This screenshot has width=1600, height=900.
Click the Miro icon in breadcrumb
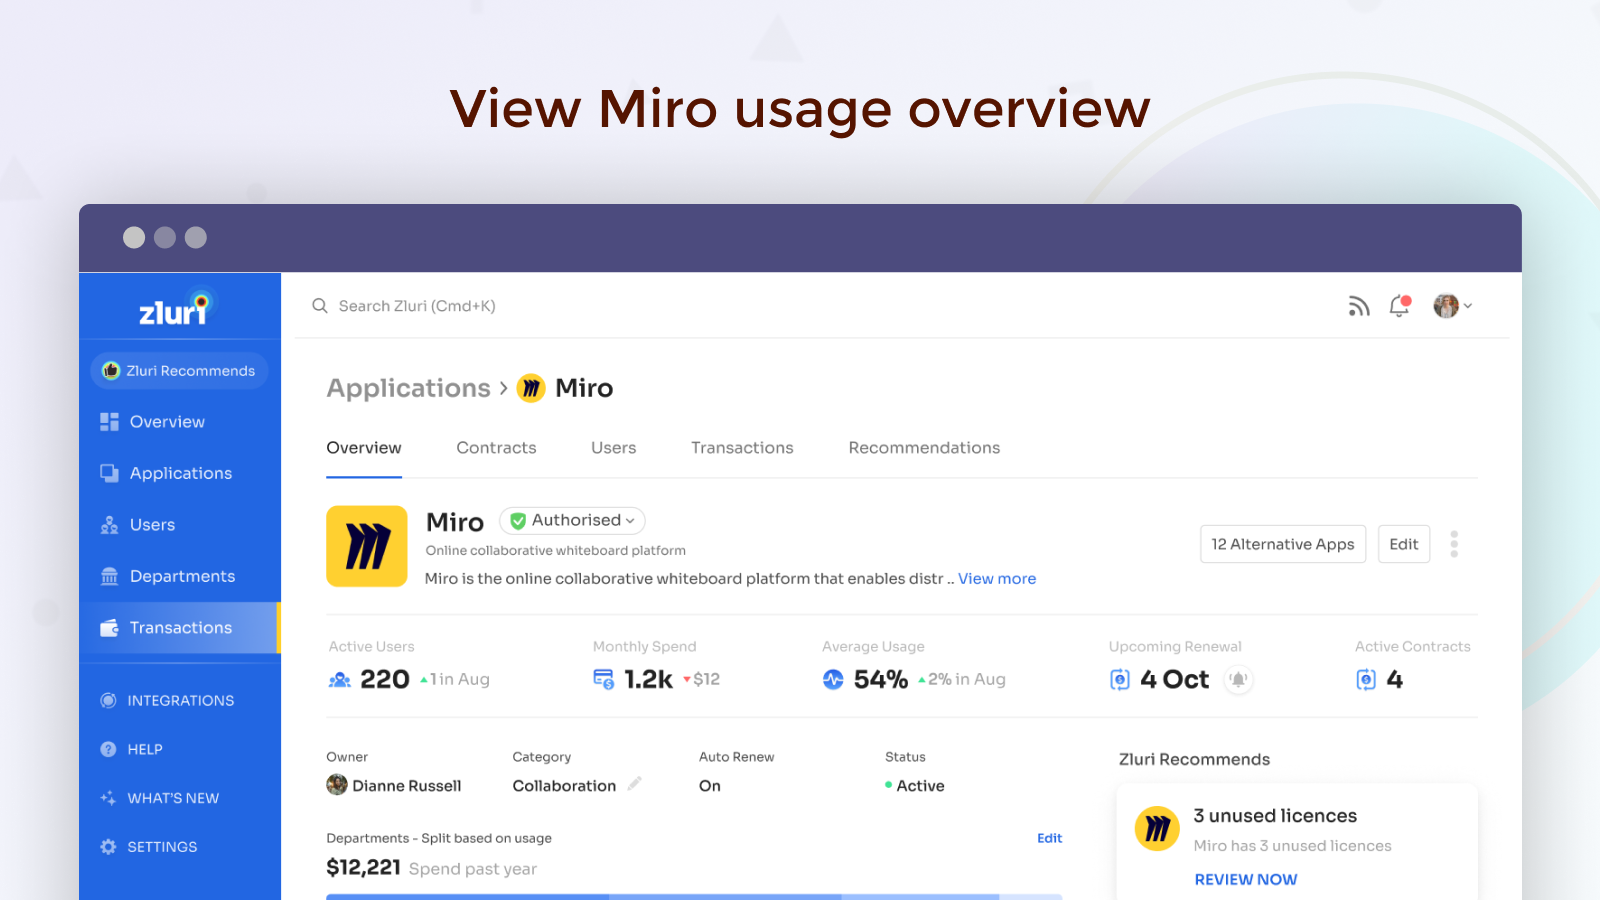531,388
